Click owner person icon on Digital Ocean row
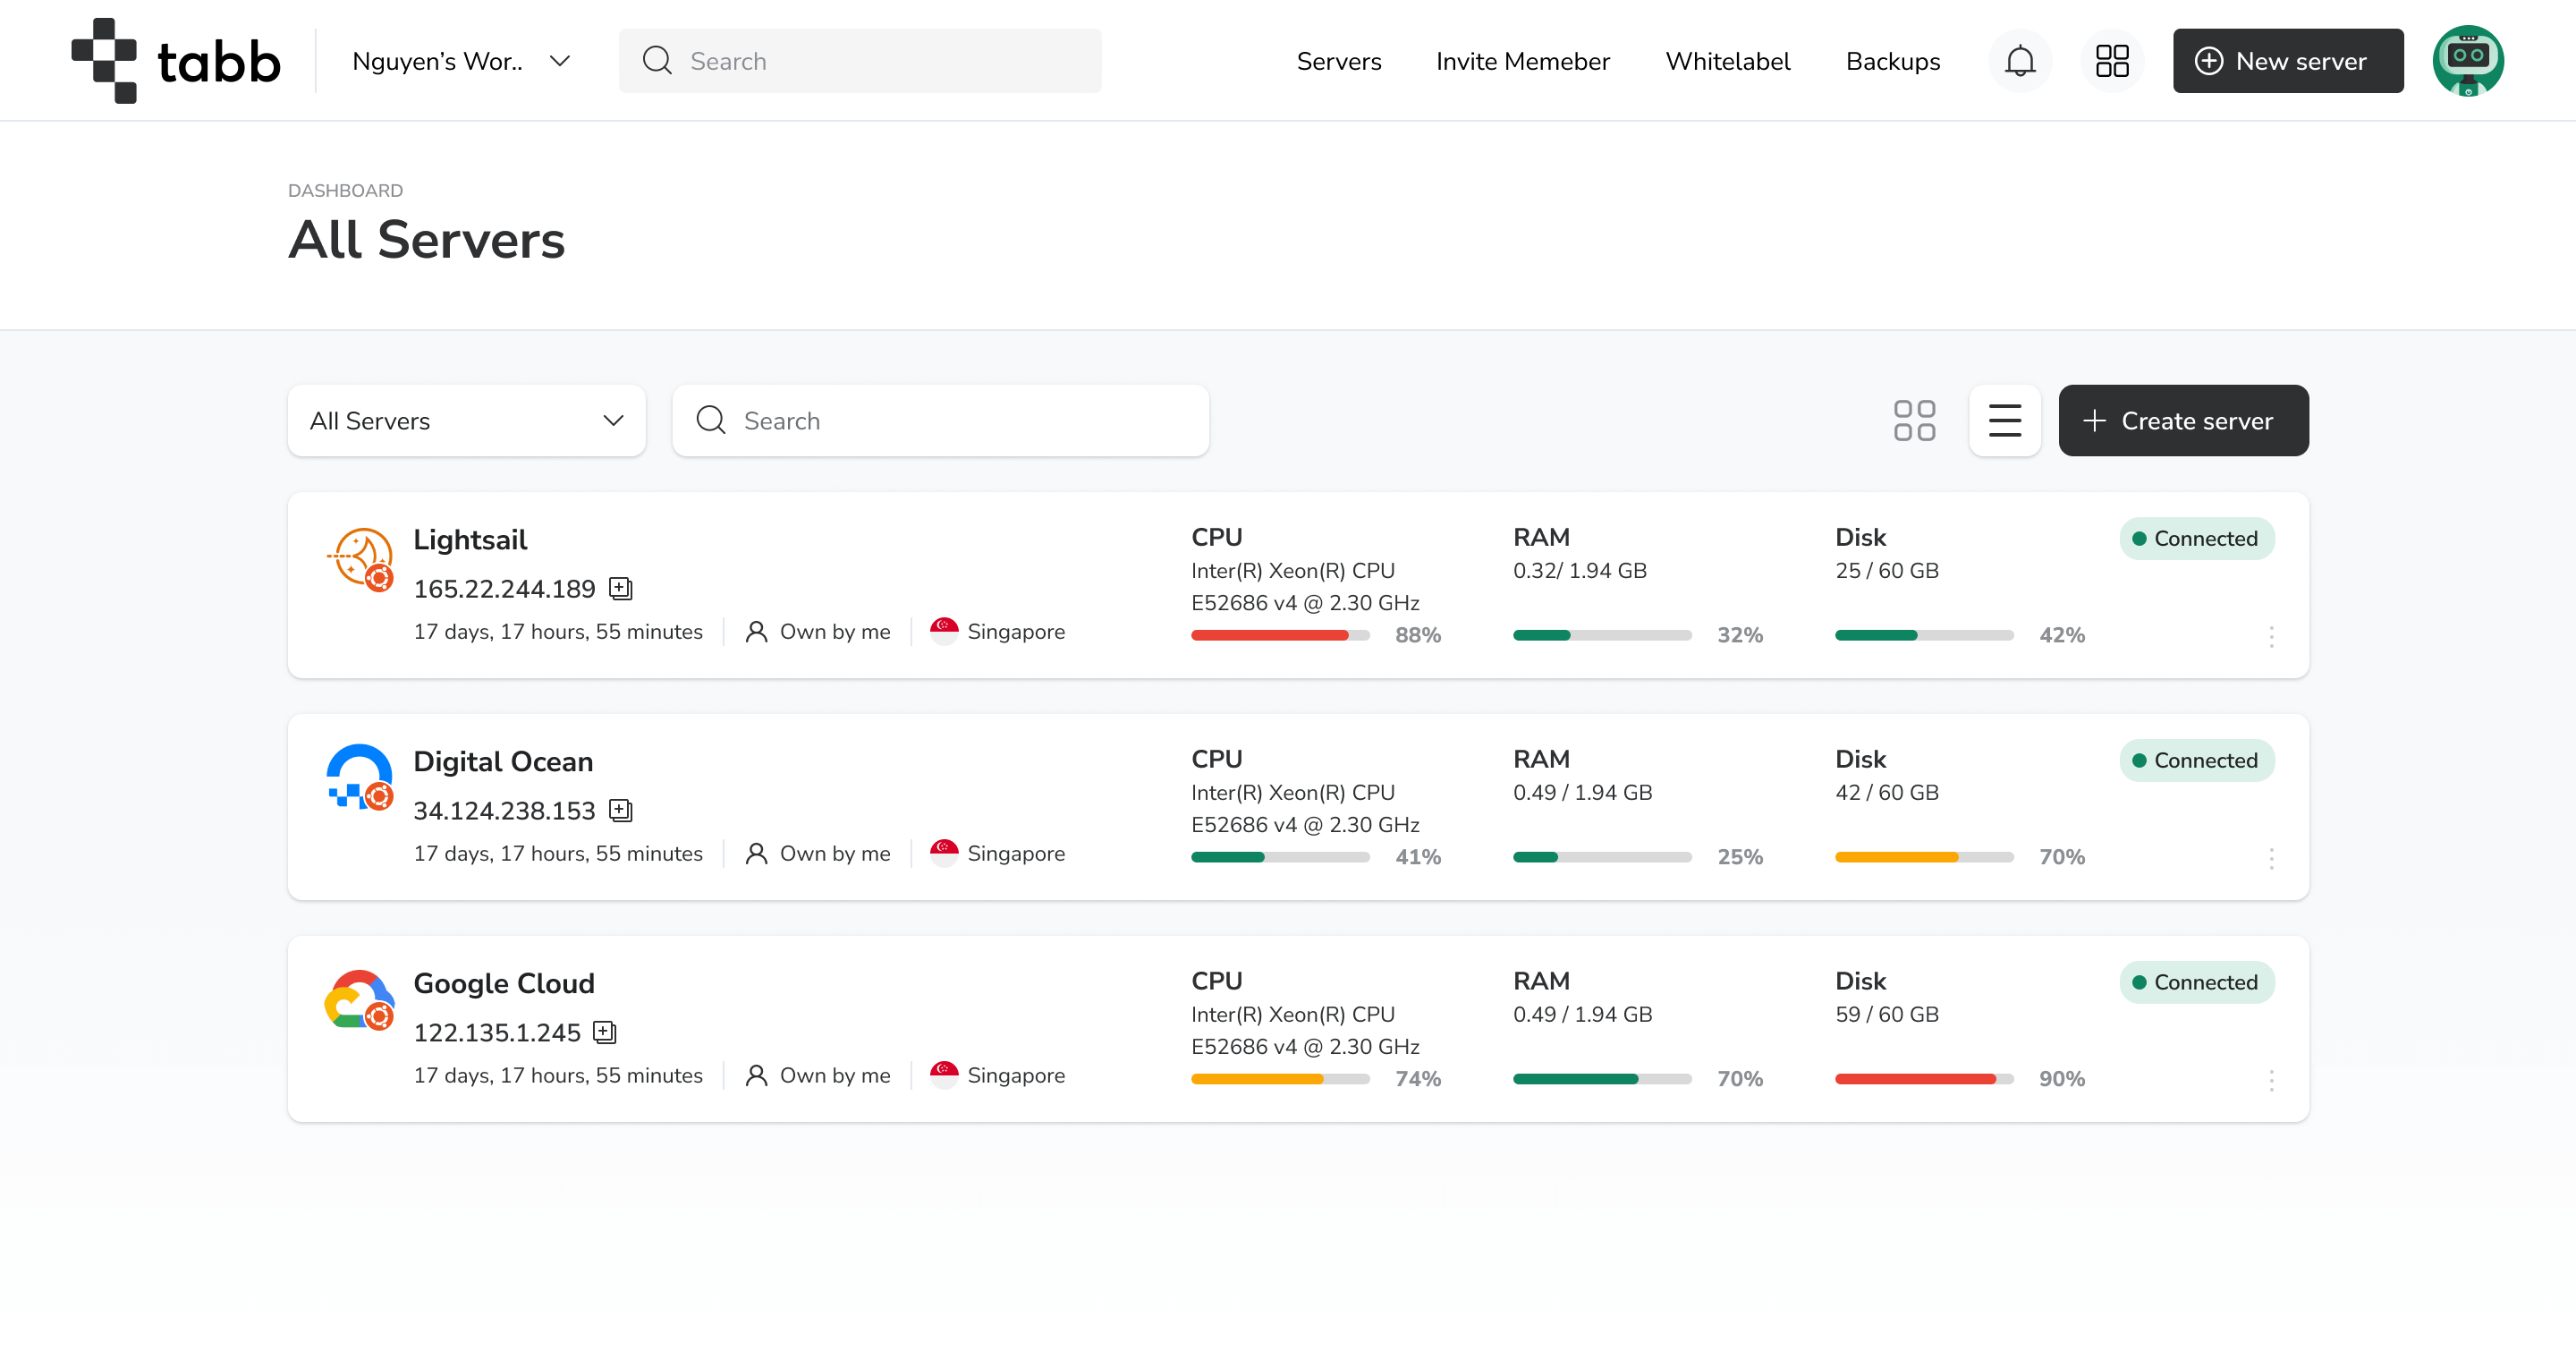2576x1351 pixels. tap(757, 854)
